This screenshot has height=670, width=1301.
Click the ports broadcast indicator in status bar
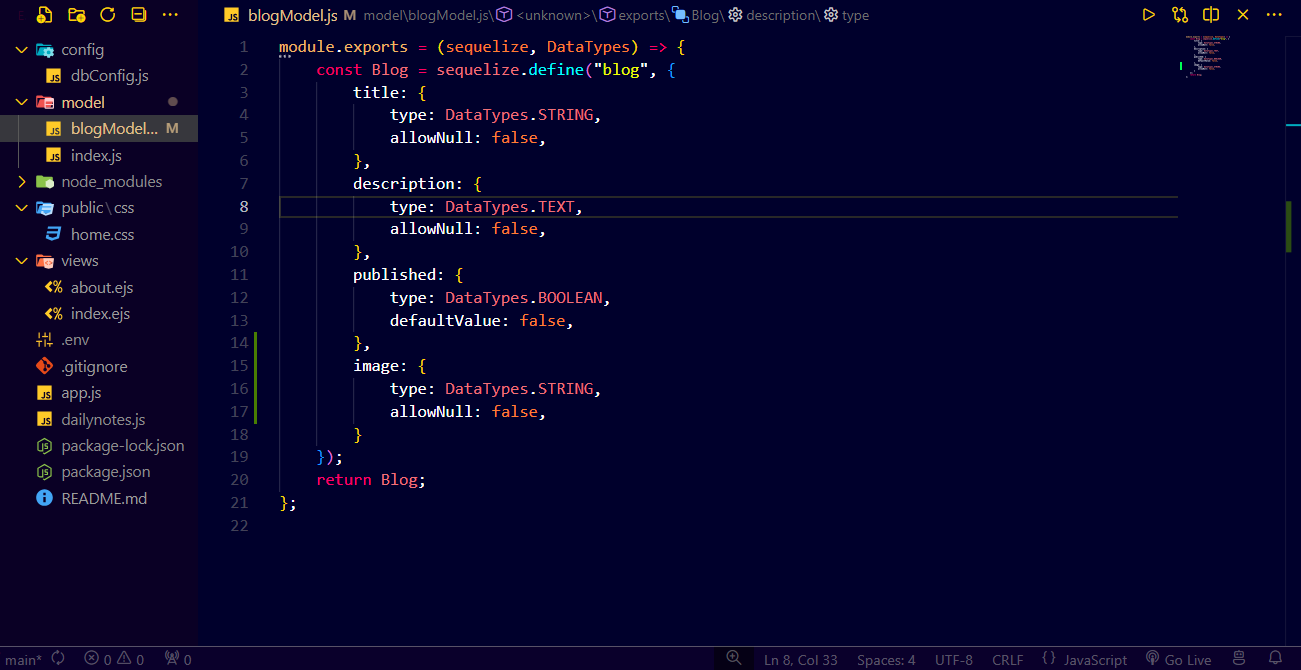[178, 659]
